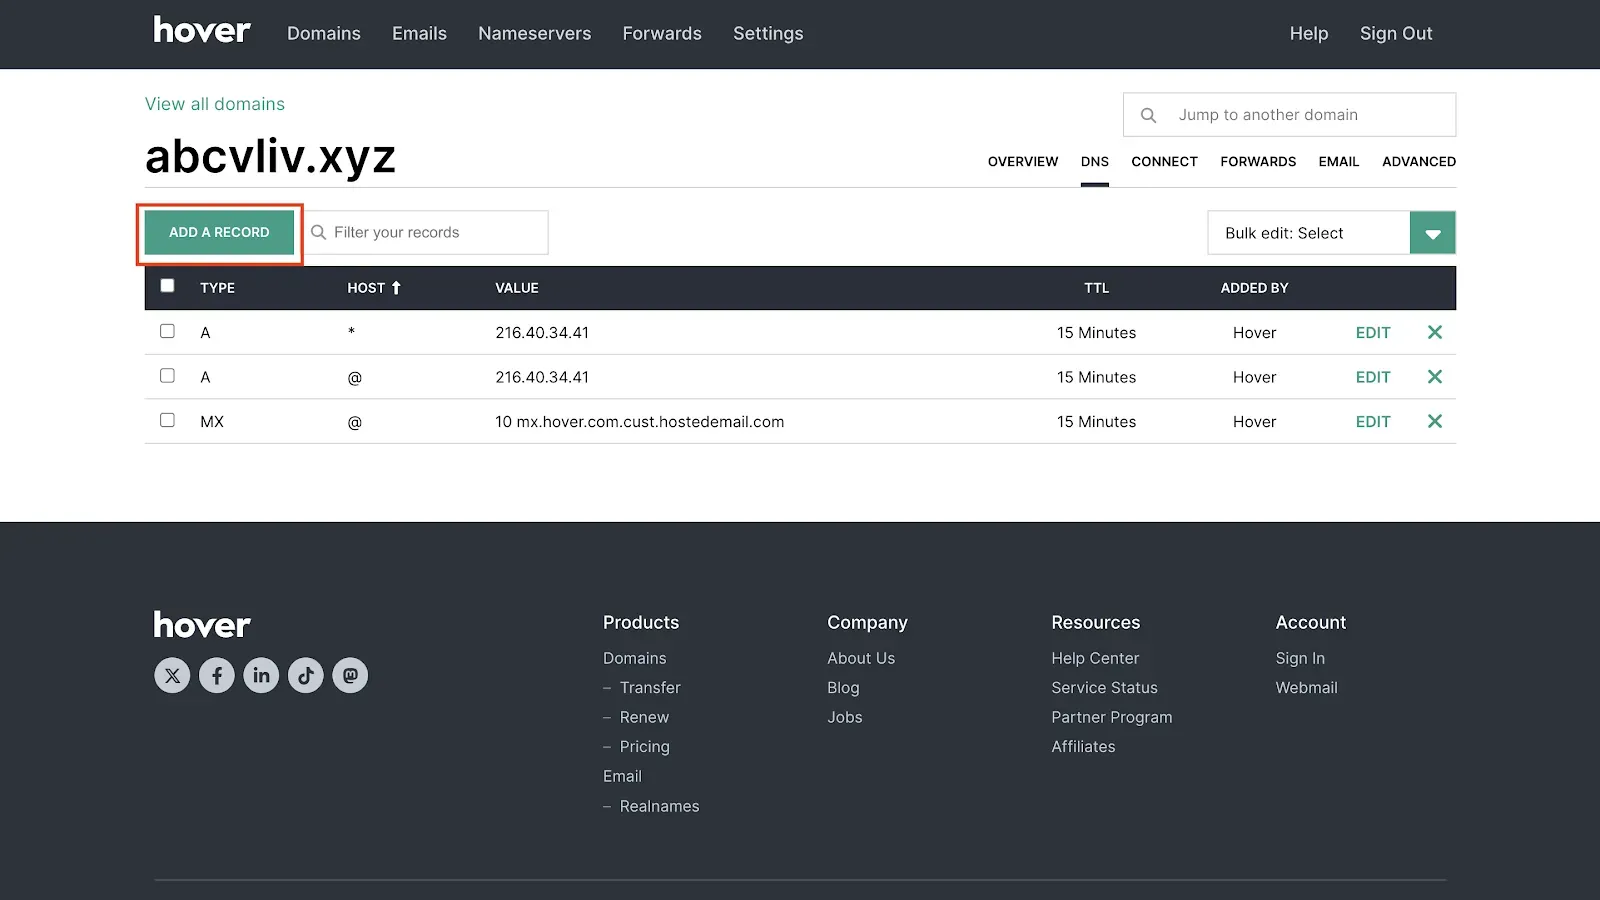Open Help in top navigation

coord(1309,33)
